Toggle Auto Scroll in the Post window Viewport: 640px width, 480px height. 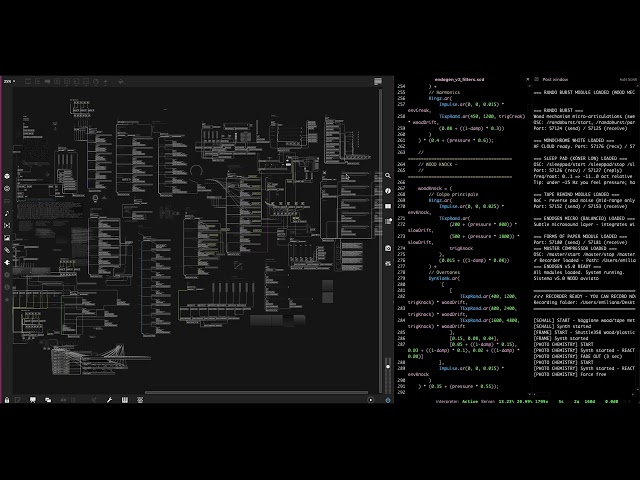(x=628, y=80)
